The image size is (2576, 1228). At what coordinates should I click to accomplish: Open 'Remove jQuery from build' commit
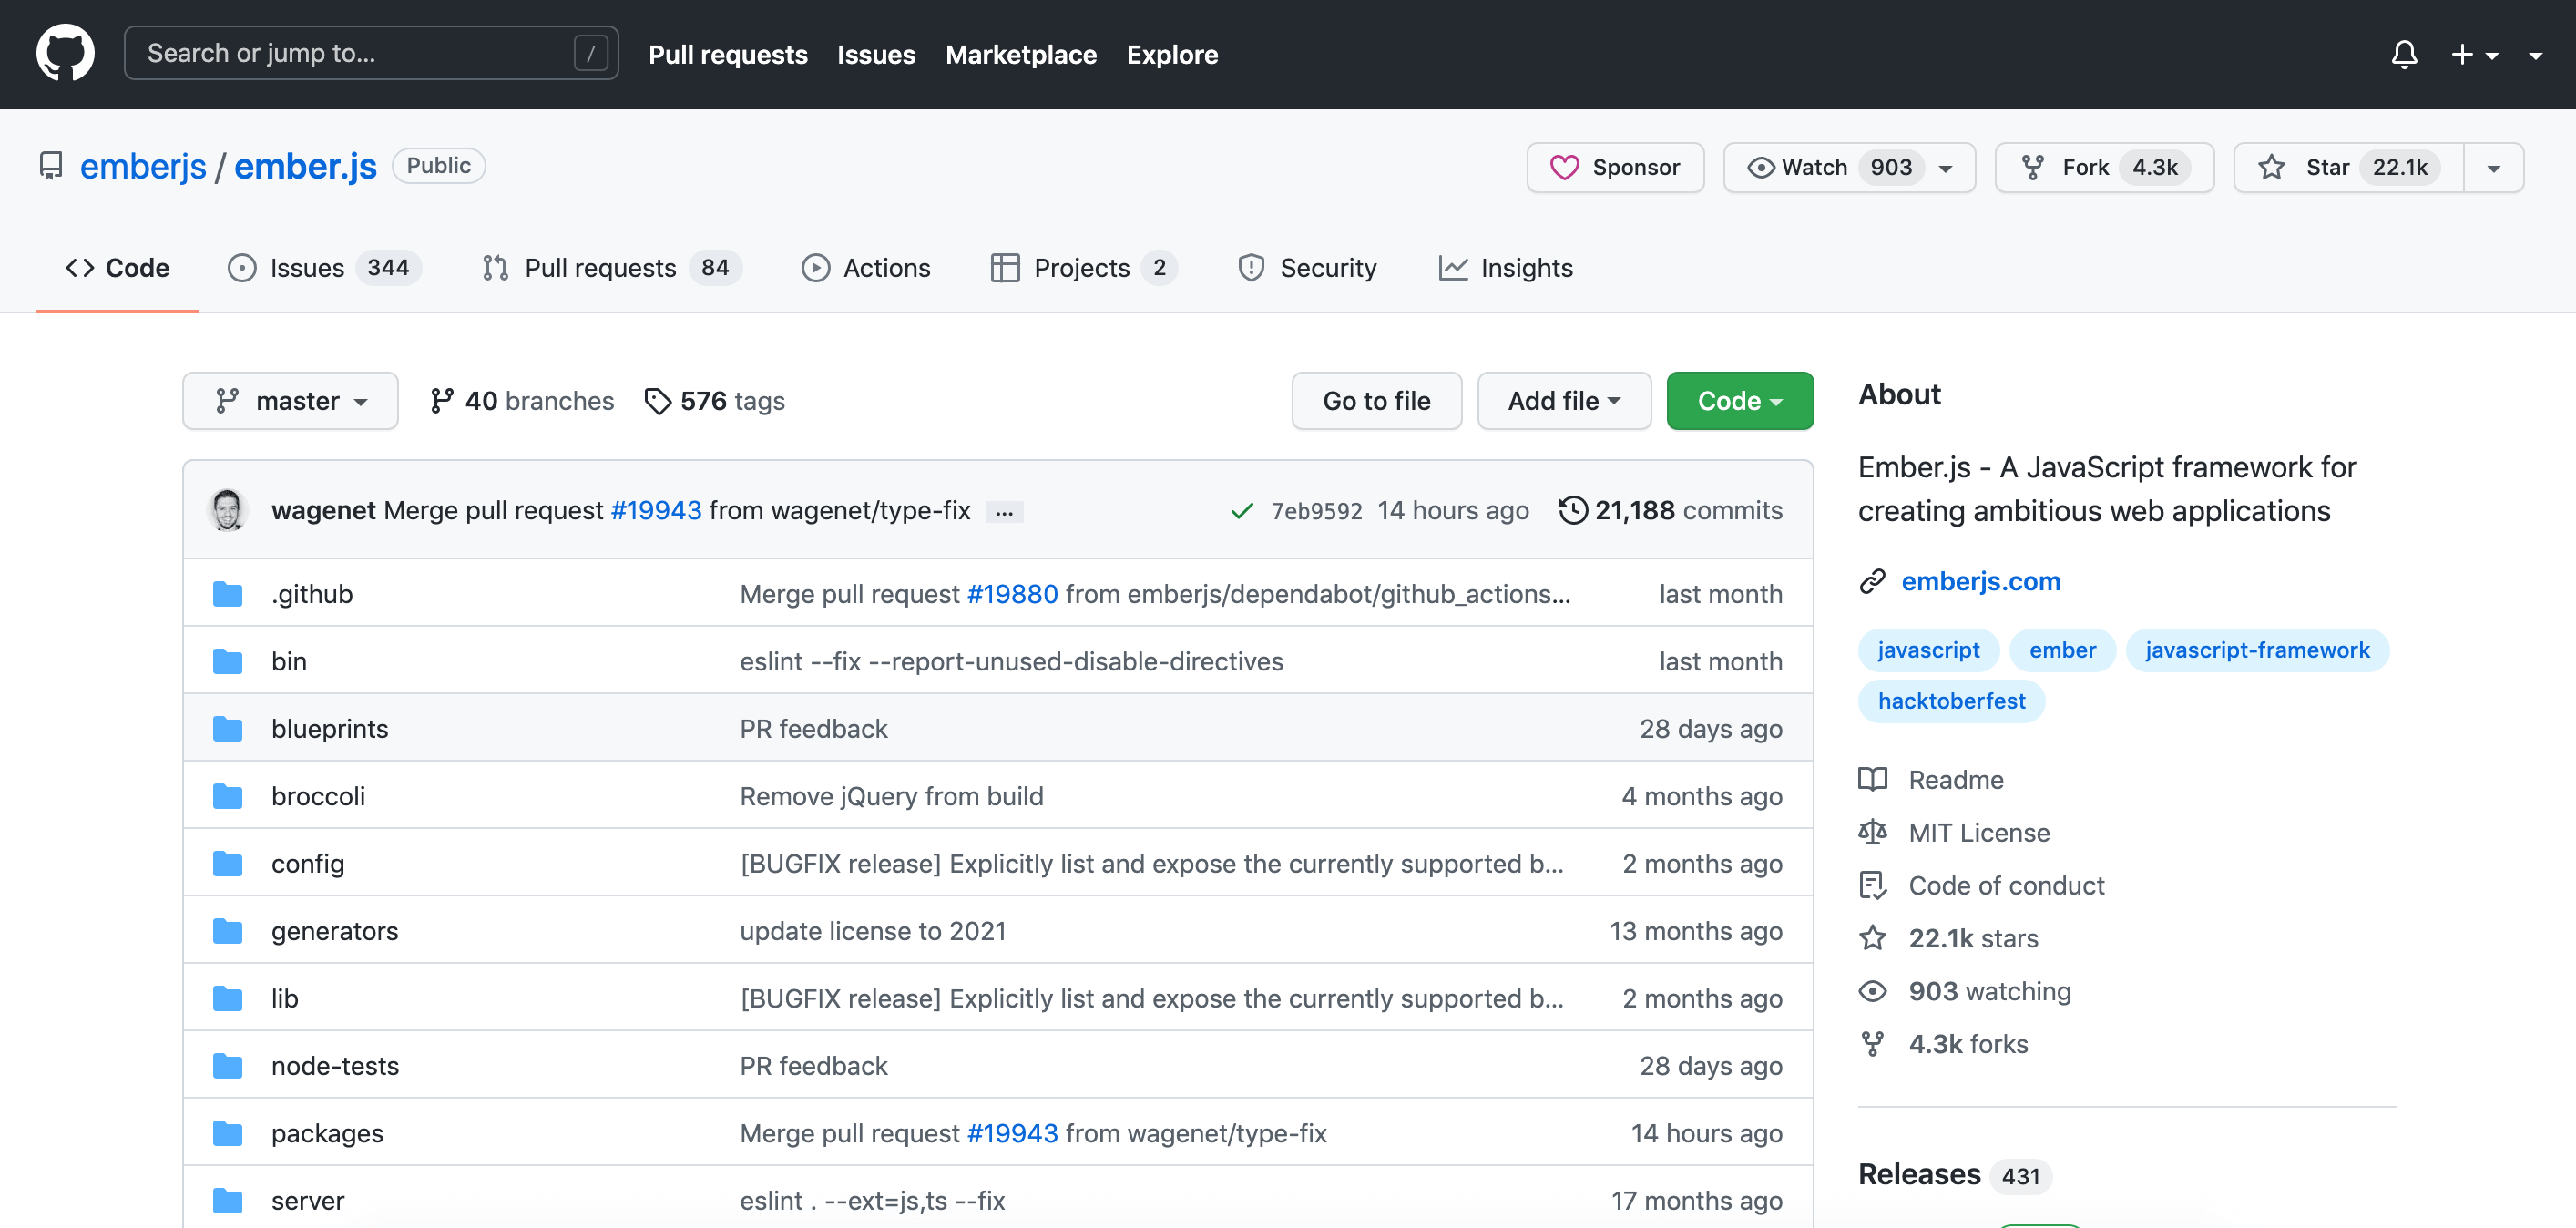(x=891, y=796)
